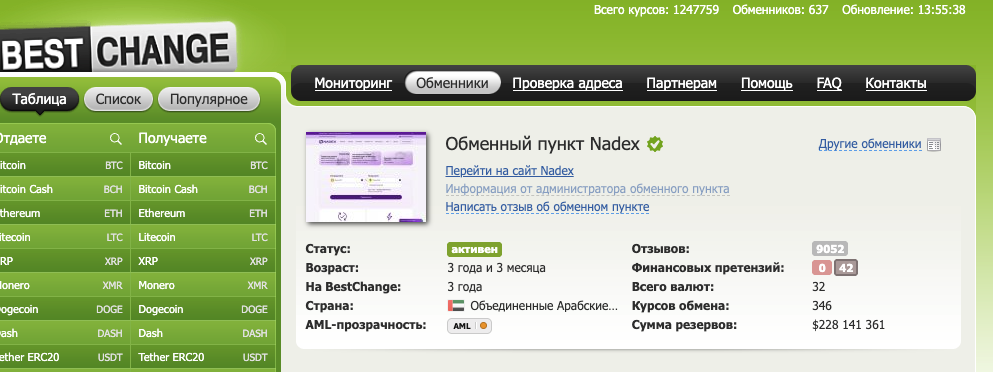Click the table icon beside Другие обменники

pos(933,145)
